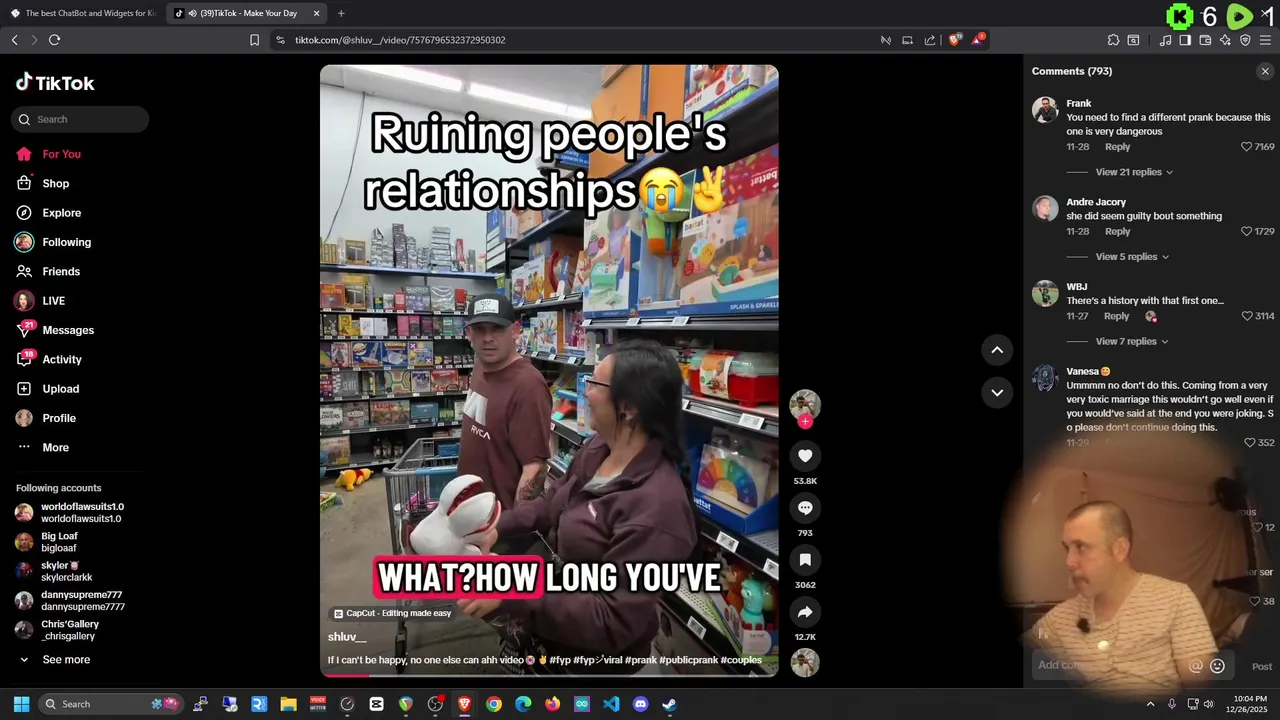The image size is (1280, 720).
Task: Share page link from address bar
Action: click(x=930, y=40)
